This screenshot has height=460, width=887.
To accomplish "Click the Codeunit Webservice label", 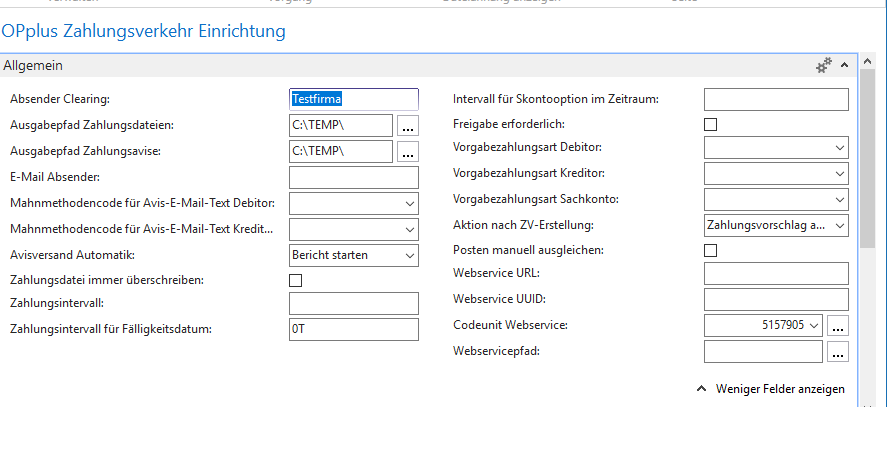I will (510, 325).
